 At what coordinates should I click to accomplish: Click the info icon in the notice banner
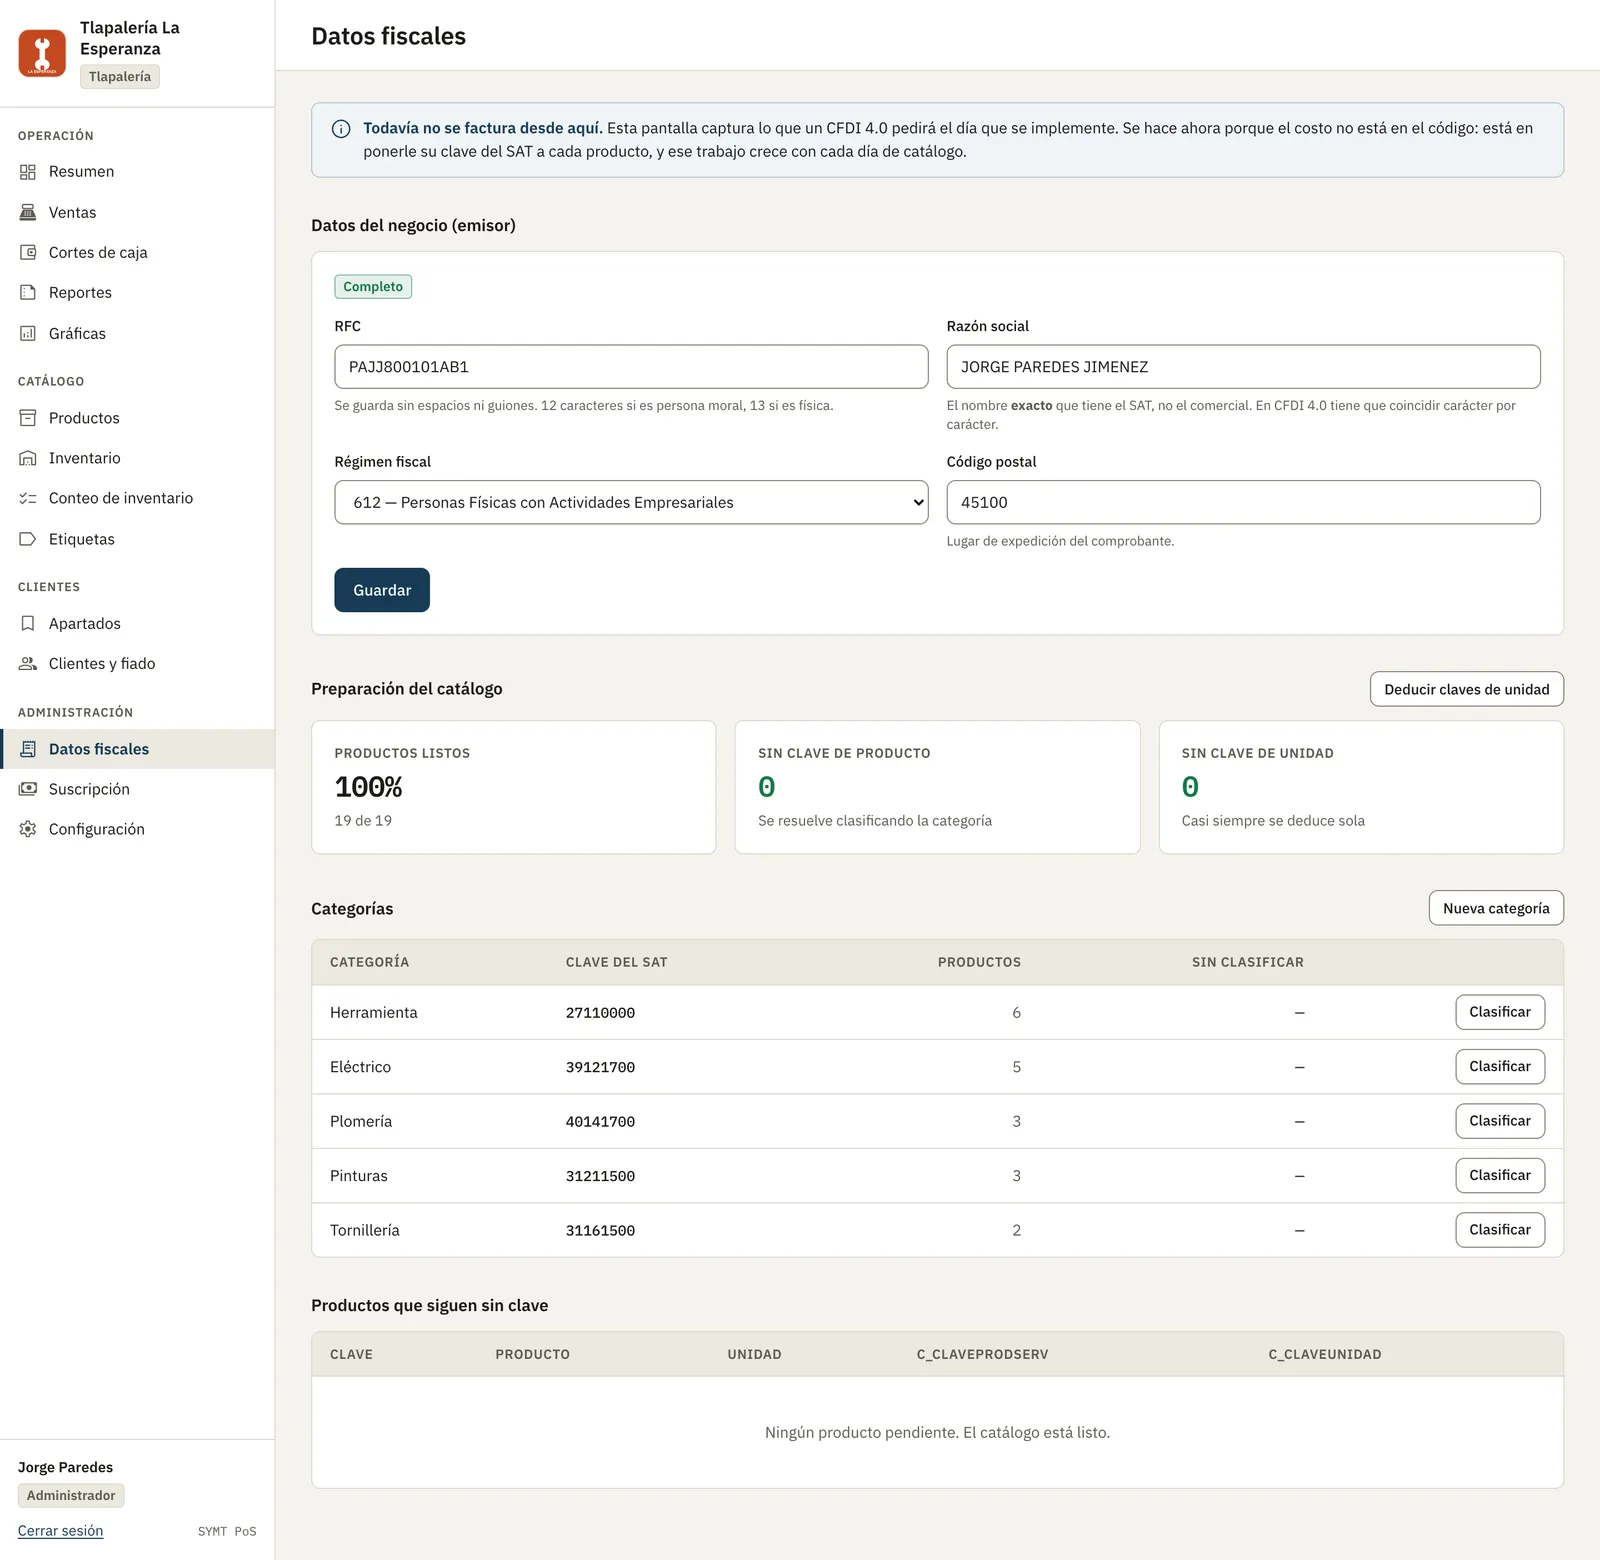pos(341,129)
